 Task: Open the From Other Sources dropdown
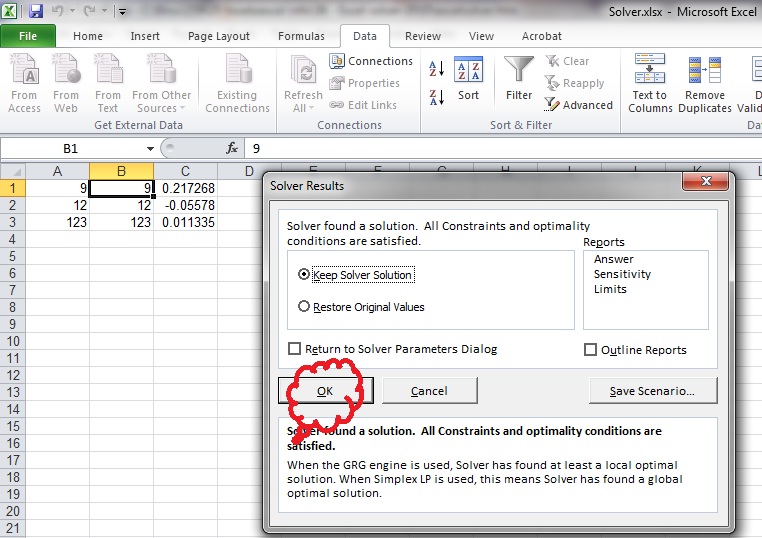click(161, 84)
